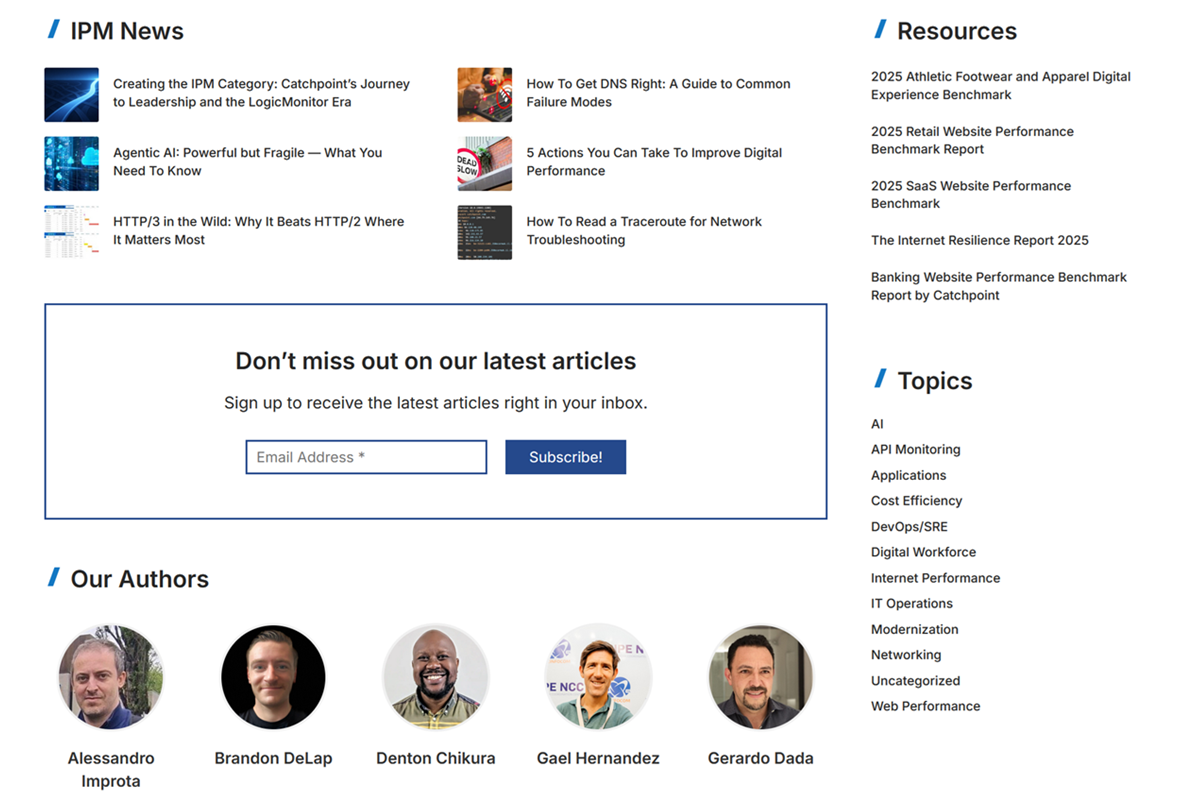View Gael Hernandez's author page
Viewport: 1200px width, 800px height.
click(598, 676)
